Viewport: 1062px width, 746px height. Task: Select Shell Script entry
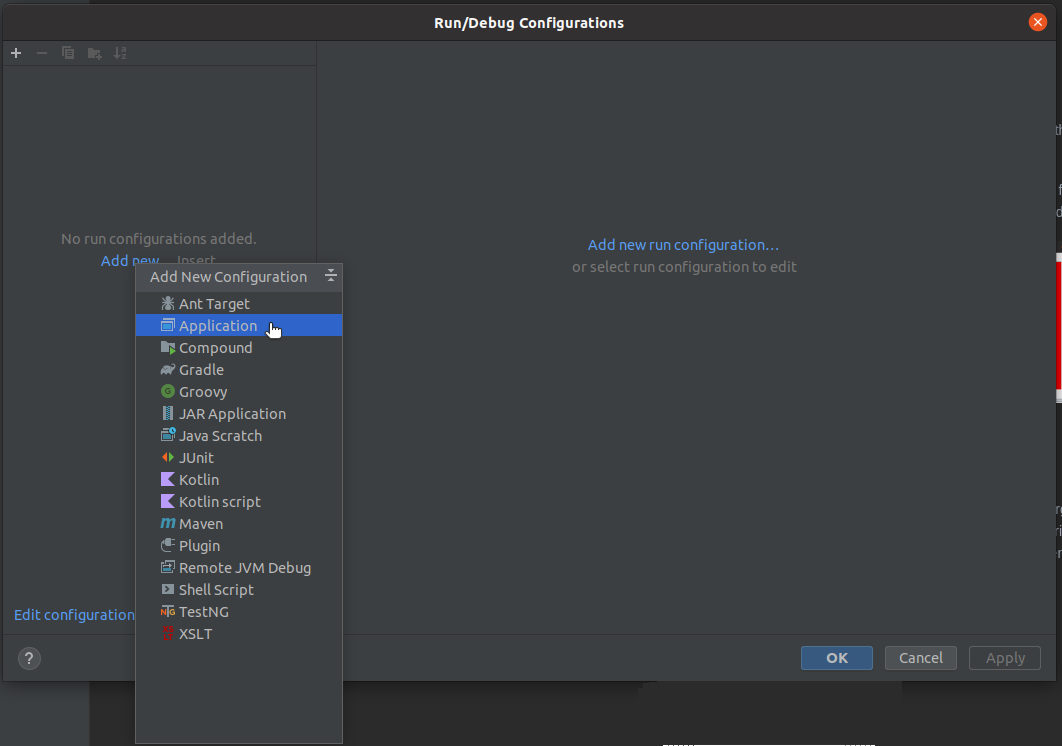pos(238,589)
